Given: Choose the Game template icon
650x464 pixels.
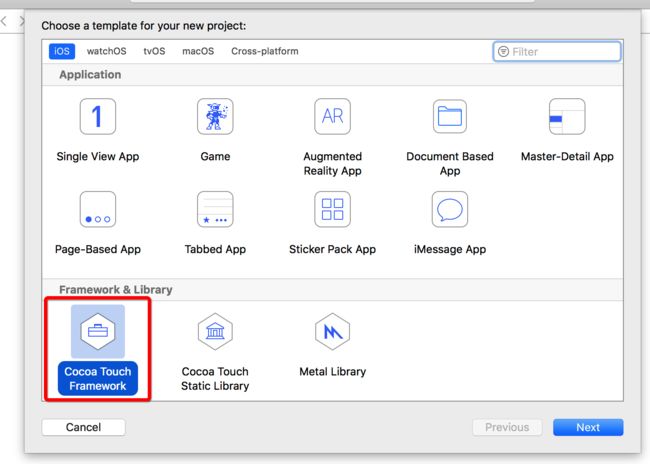Looking at the screenshot, I should [x=215, y=117].
